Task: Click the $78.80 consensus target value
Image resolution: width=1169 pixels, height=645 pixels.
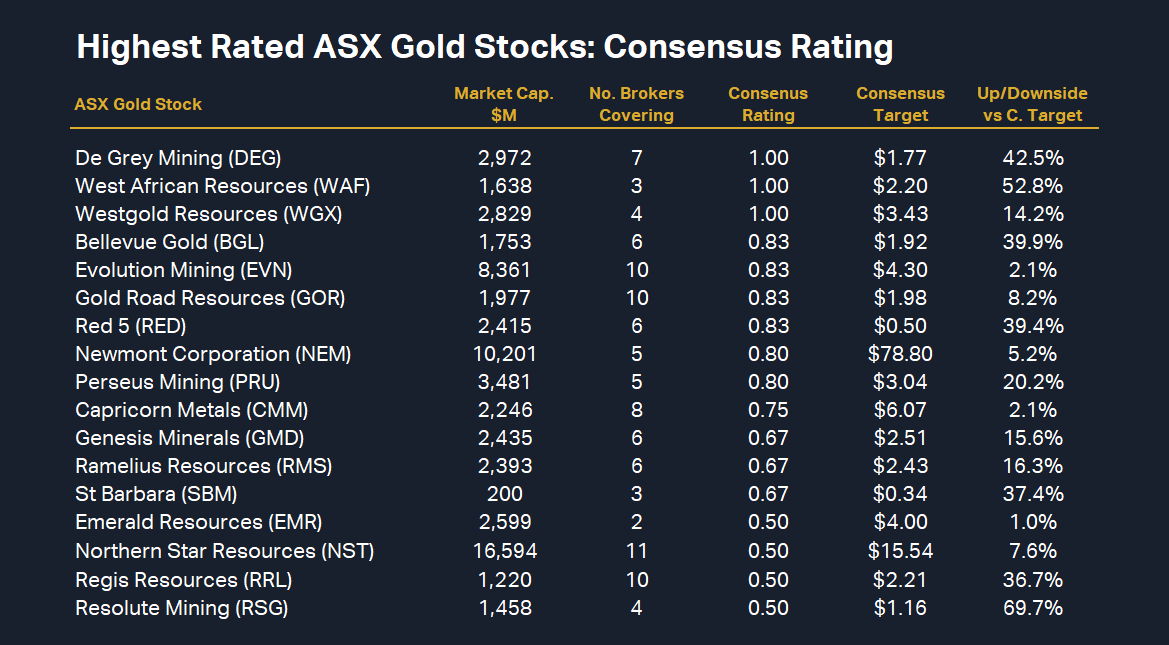Action: point(900,354)
